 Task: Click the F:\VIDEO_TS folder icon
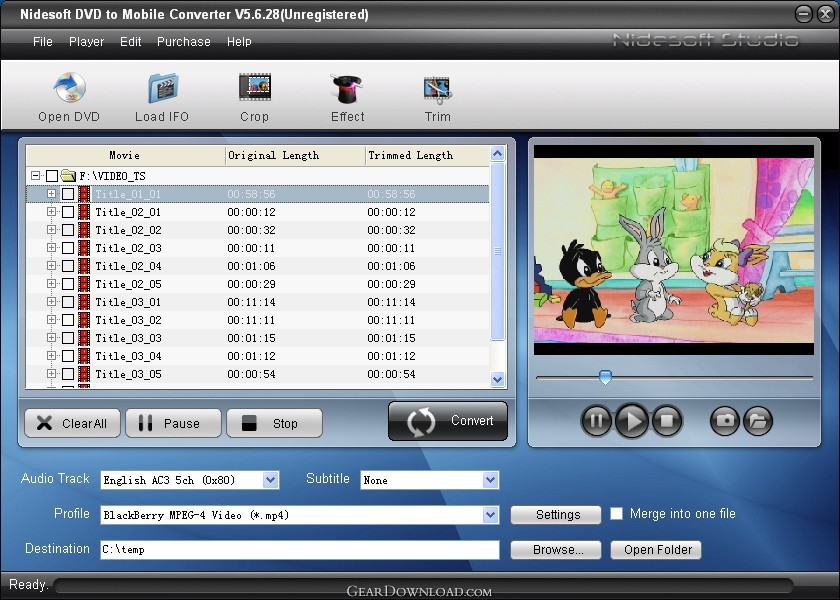click(x=68, y=175)
